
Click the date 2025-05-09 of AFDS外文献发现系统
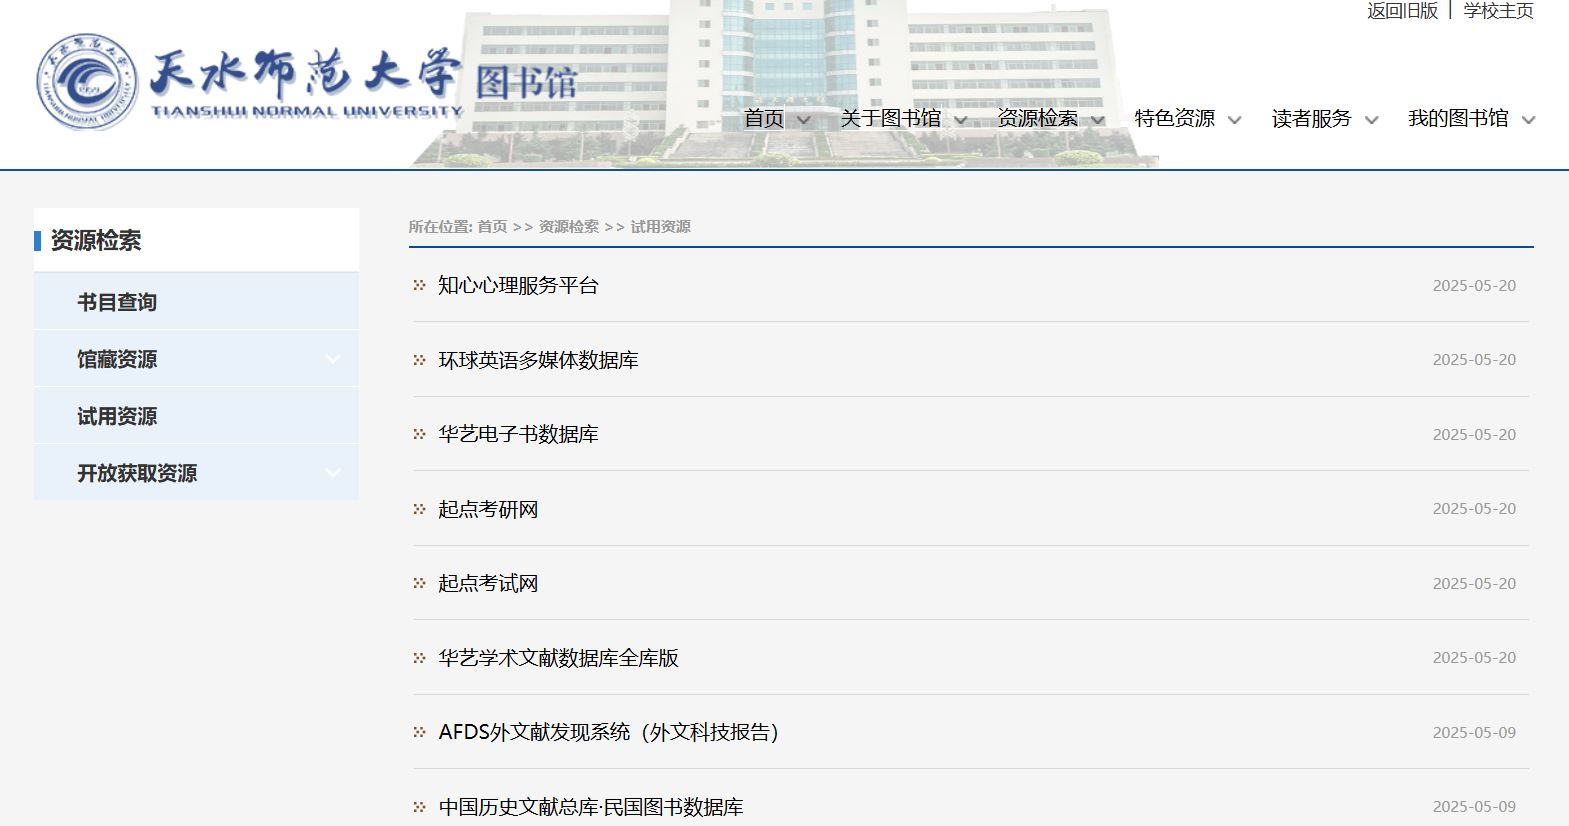pyautogui.click(x=1474, y=733)
